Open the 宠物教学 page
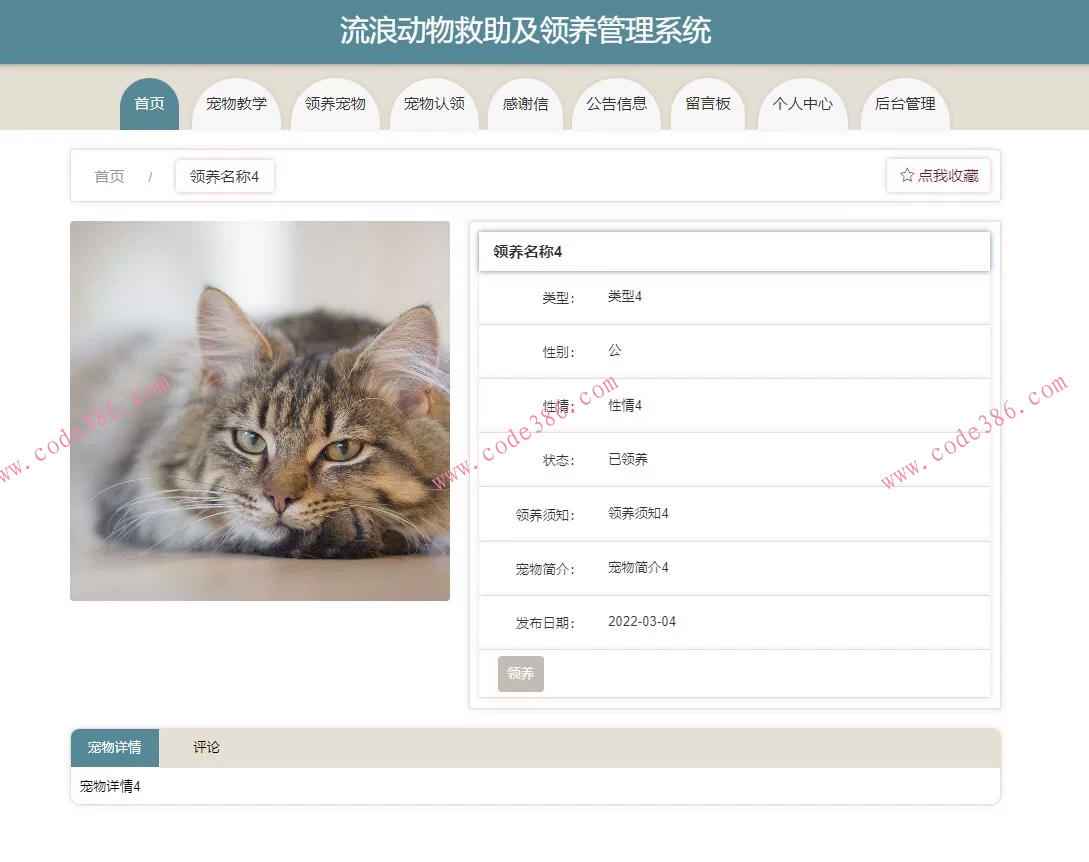 pyautogui.click(x=237, y=102)
